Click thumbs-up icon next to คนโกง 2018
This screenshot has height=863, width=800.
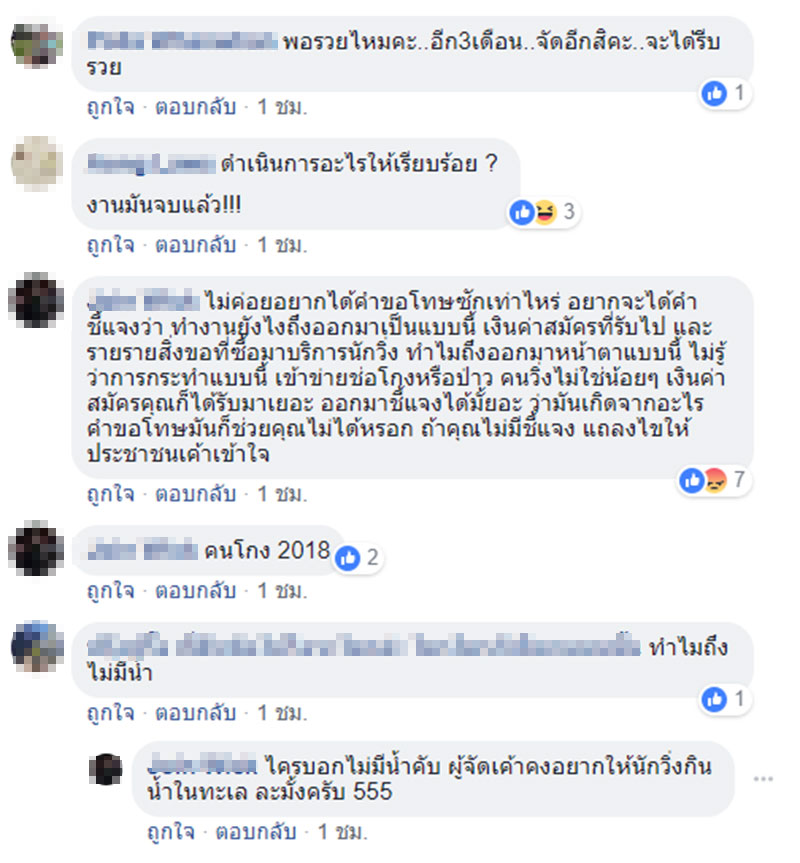(x=348, y=558)
